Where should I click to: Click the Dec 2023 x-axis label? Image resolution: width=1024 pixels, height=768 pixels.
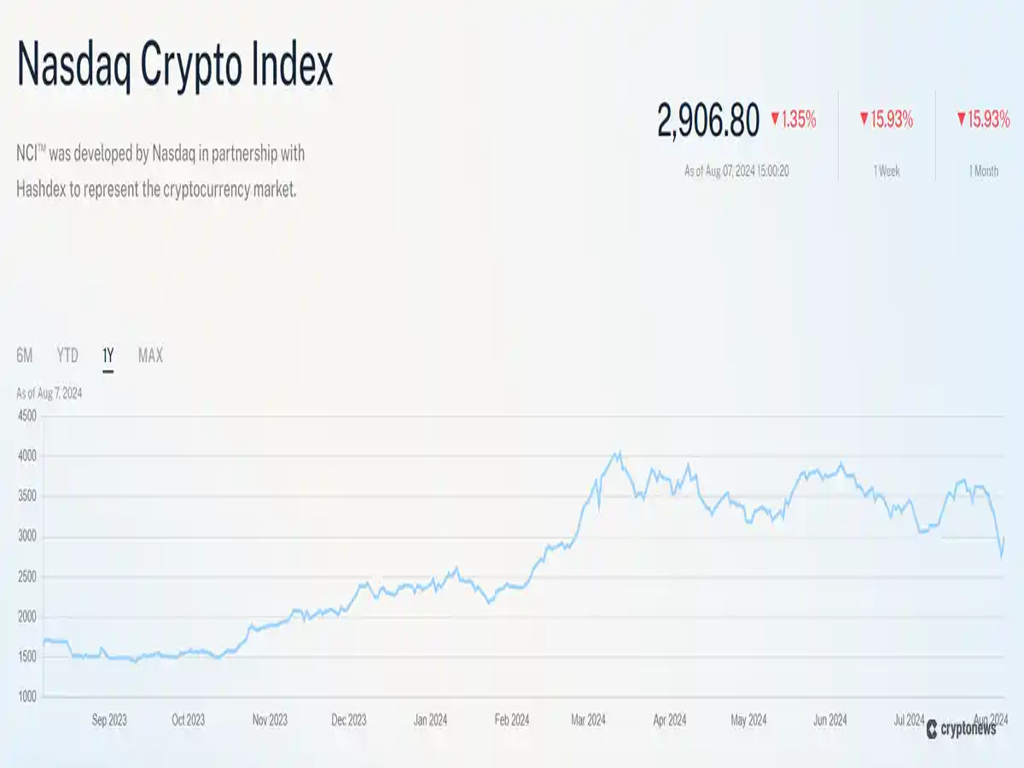pos(349,720)
